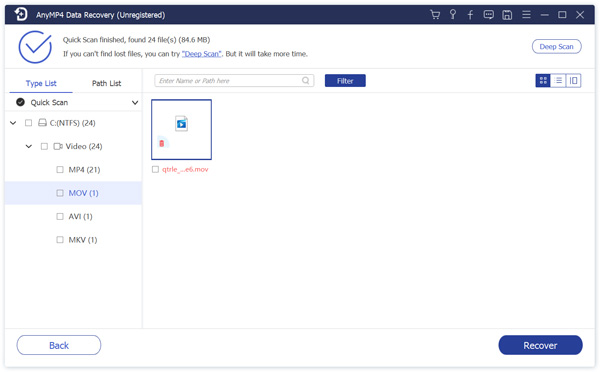Click the Deep Scan button
This screenshot has height=372, width=600.
pyautogui.click(x=556, y=46)
